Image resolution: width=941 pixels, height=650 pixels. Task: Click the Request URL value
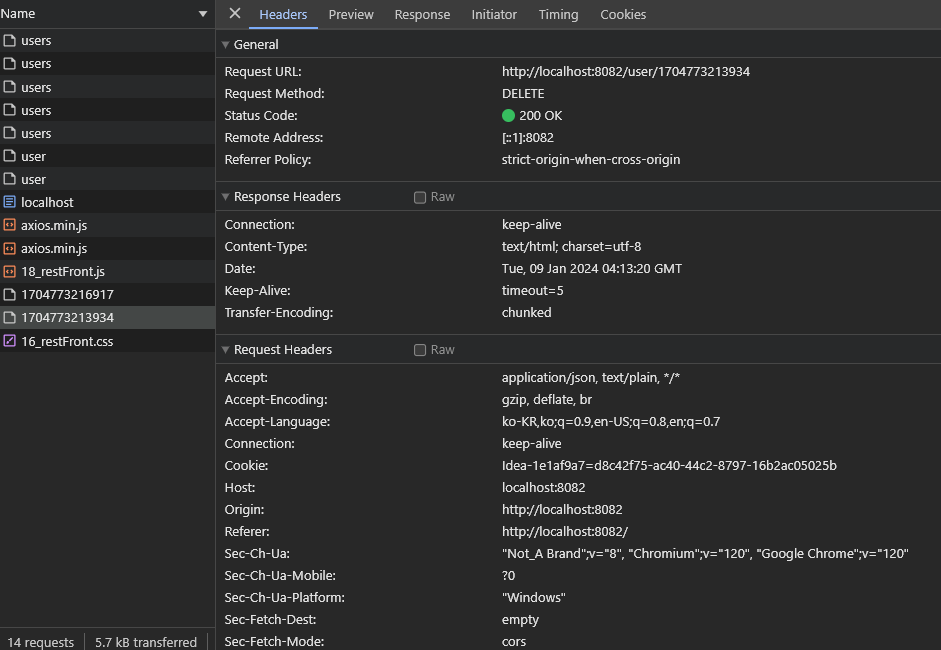[x=626, y=71]
